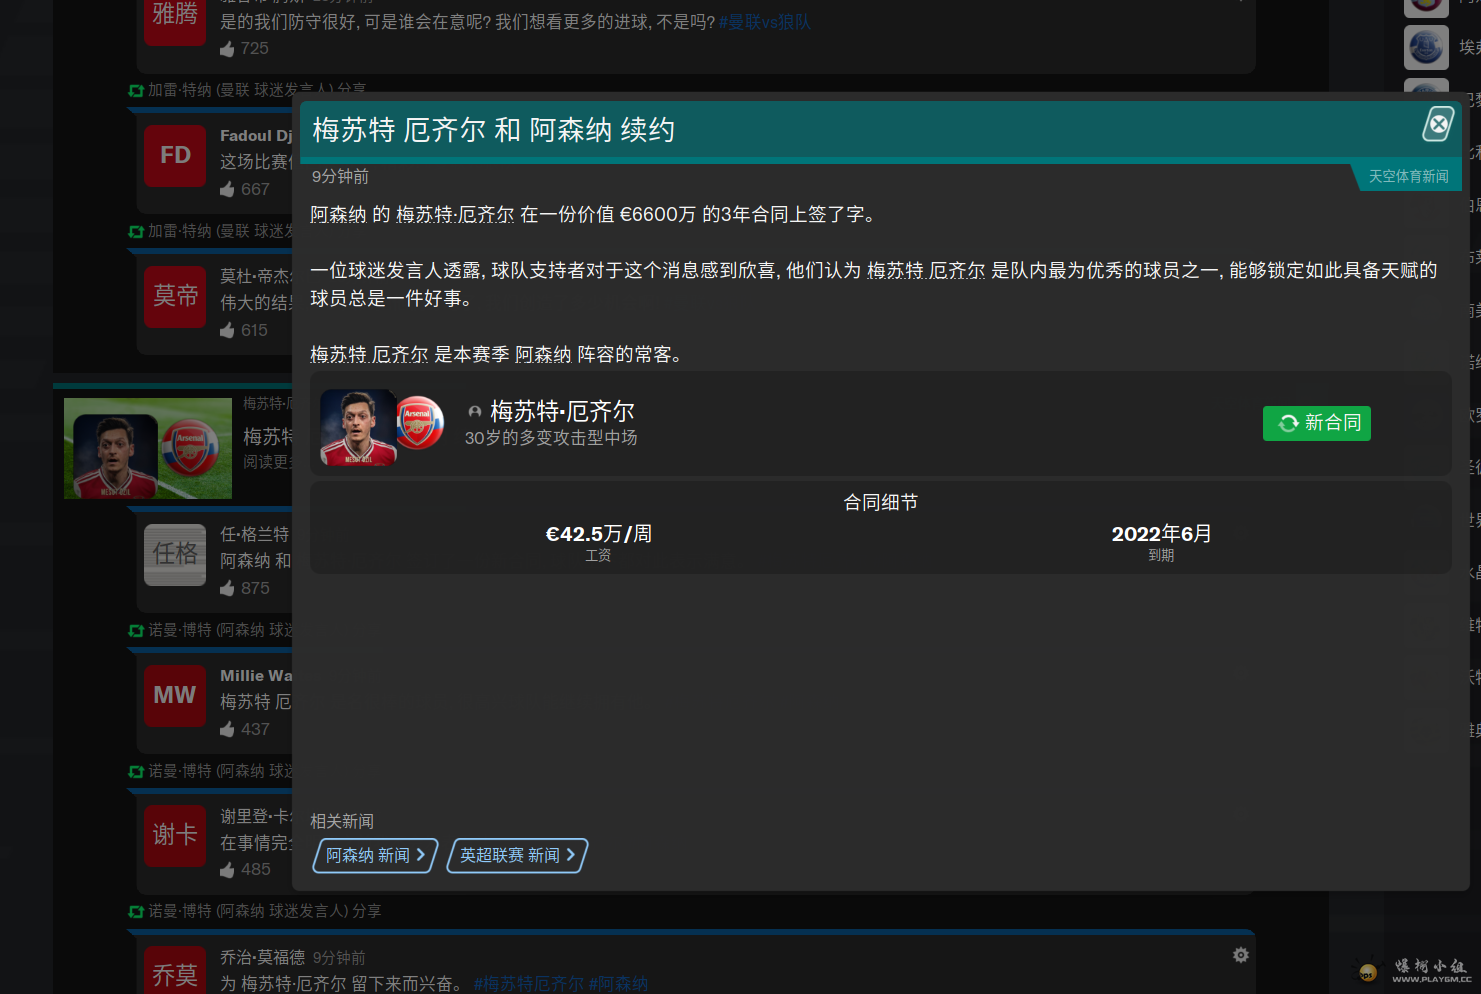This screenshot has width=1481, height=994.
Task: Open 阿森纳 新闻 related link
Action: (x=375, y=855)
